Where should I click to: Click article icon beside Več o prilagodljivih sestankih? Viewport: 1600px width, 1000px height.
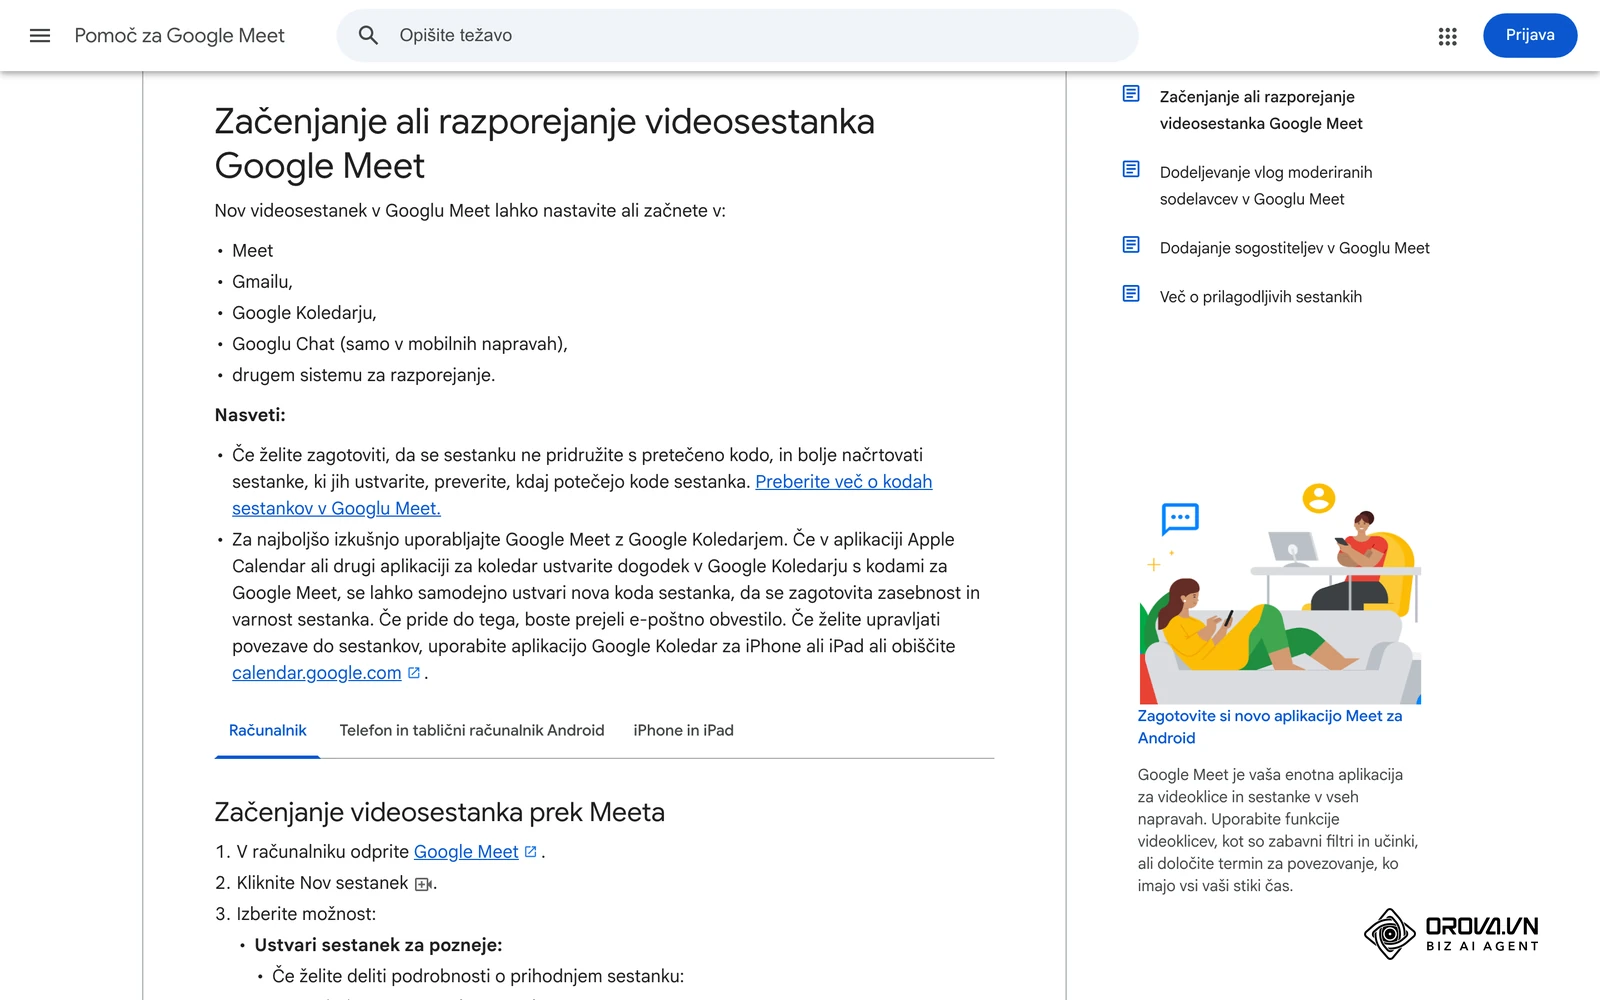pyautogui.click(x=1131, y=294)
